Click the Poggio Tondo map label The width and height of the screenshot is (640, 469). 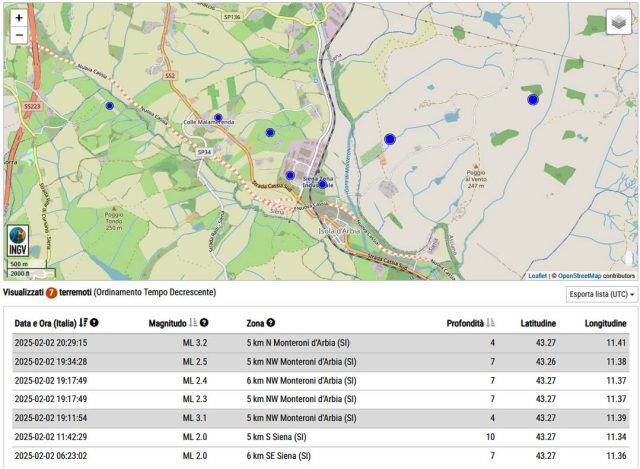click(x=114, y=221)
